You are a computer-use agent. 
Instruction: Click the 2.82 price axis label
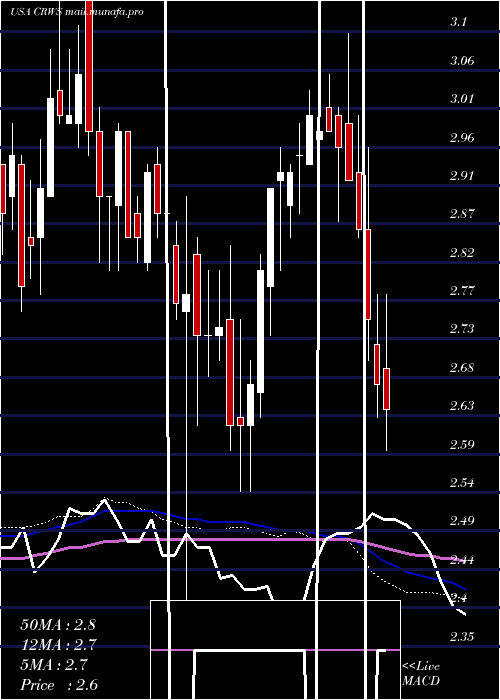[x=462, y=253]
